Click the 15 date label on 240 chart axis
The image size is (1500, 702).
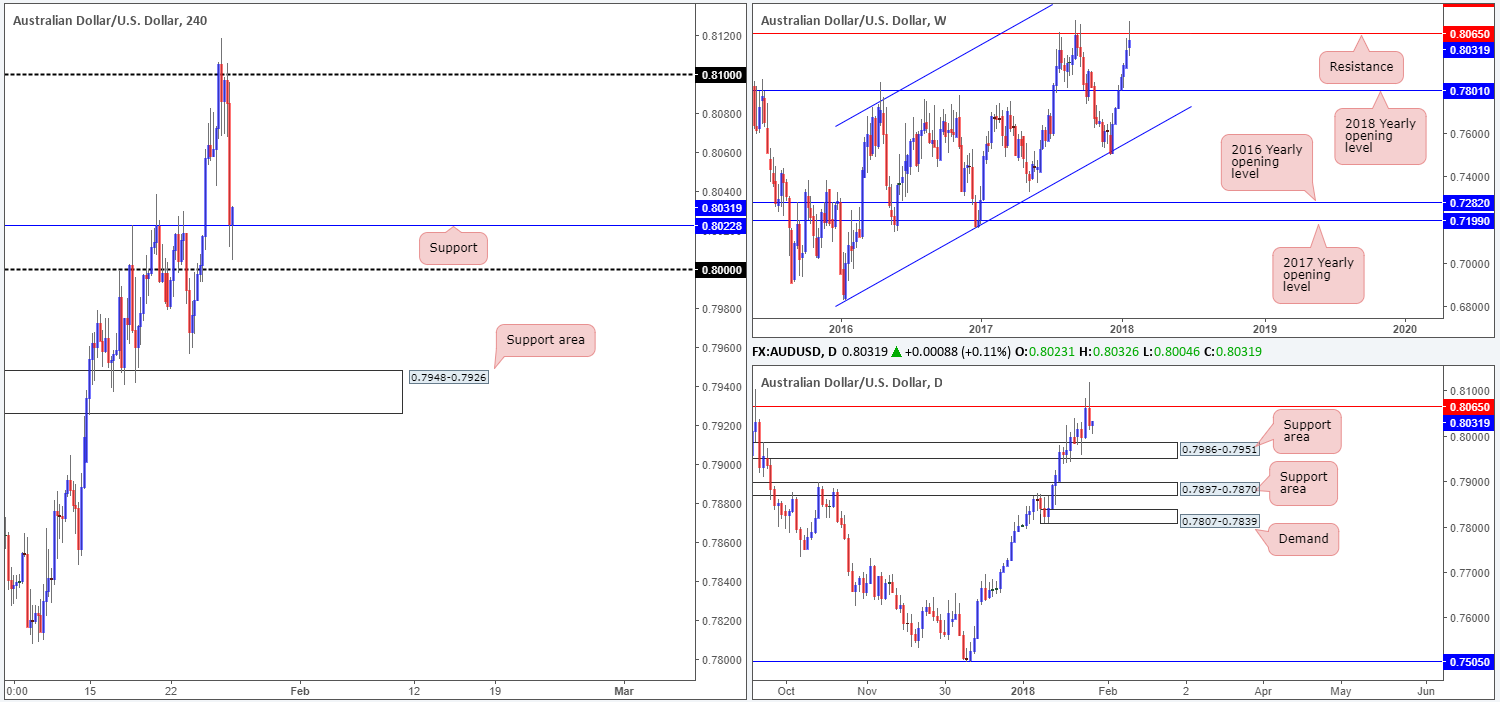pos(89,691)
